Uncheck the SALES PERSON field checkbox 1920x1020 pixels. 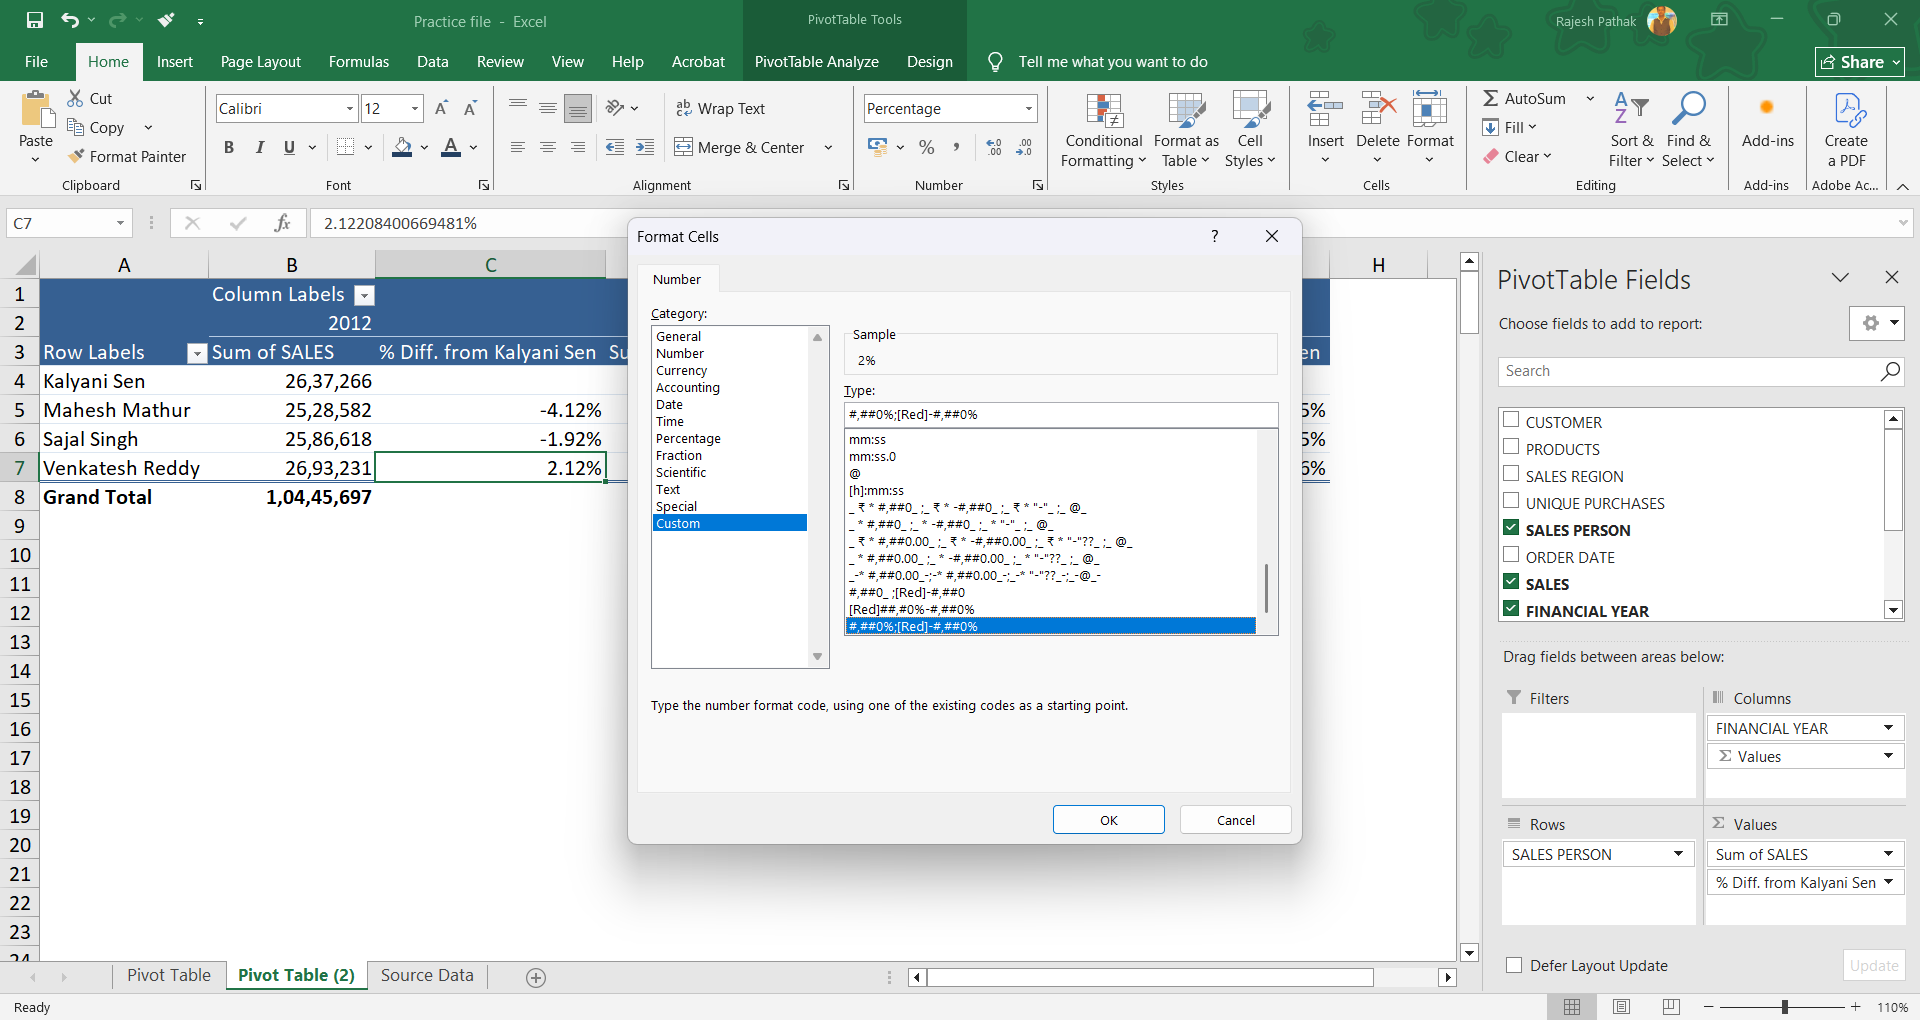1511,529
